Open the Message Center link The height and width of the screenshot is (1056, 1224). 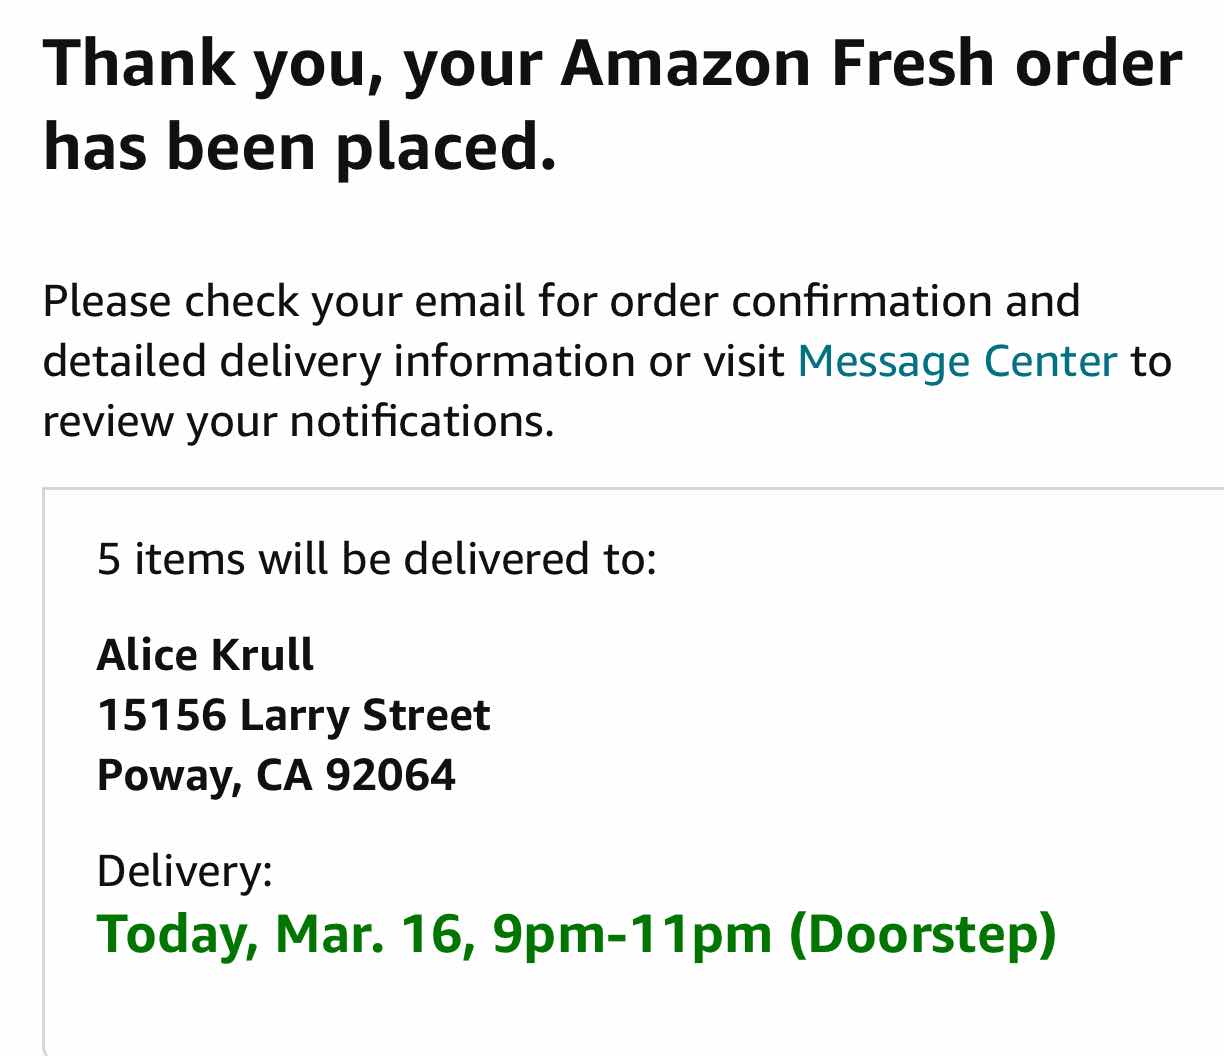click(x=957, y=362)
